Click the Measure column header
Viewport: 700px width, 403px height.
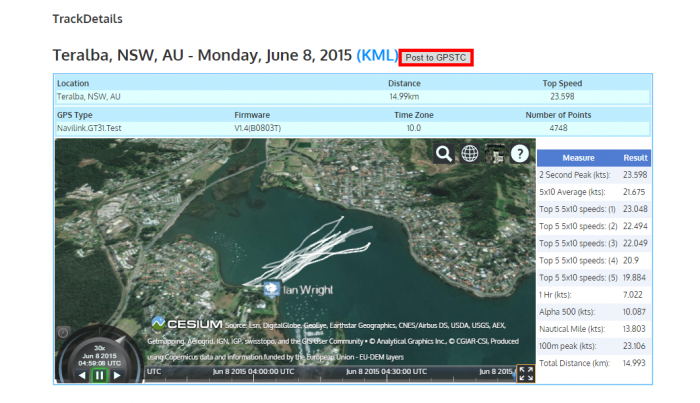click(x=579, y=157)
